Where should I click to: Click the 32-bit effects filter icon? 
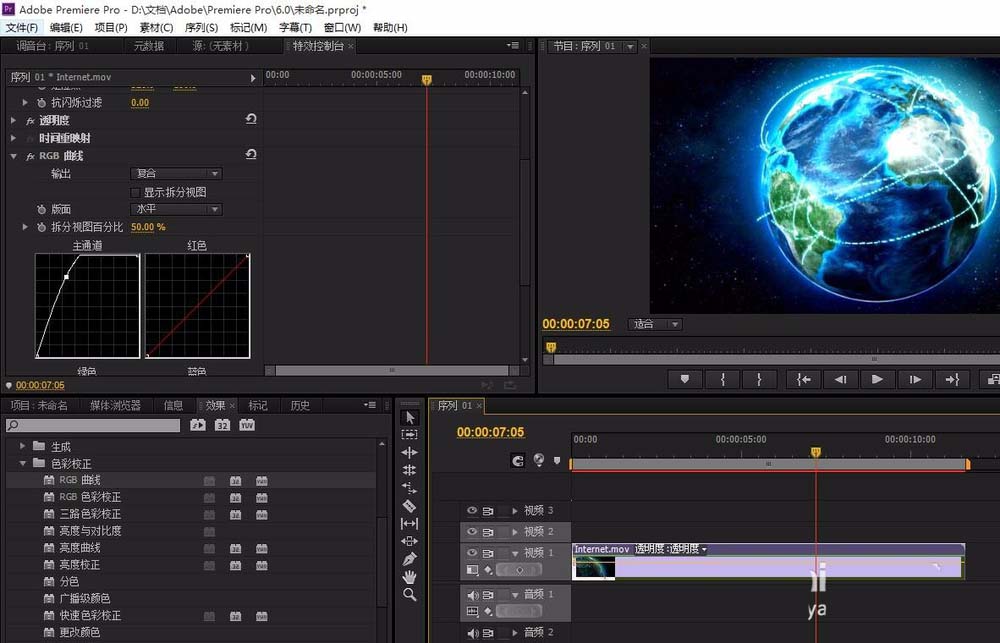click(222, 425)
